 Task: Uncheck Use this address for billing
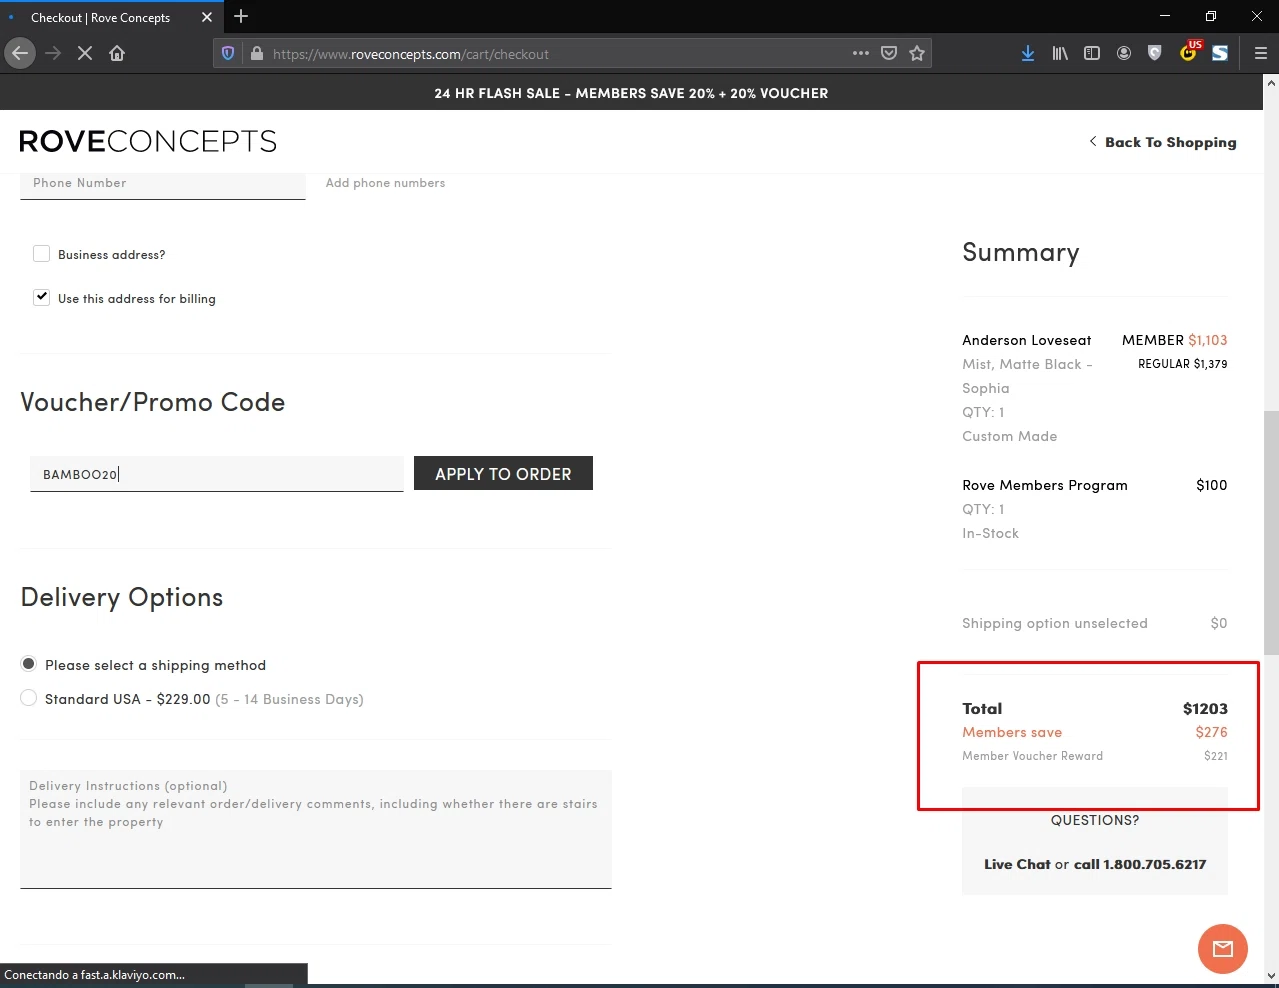41,297
